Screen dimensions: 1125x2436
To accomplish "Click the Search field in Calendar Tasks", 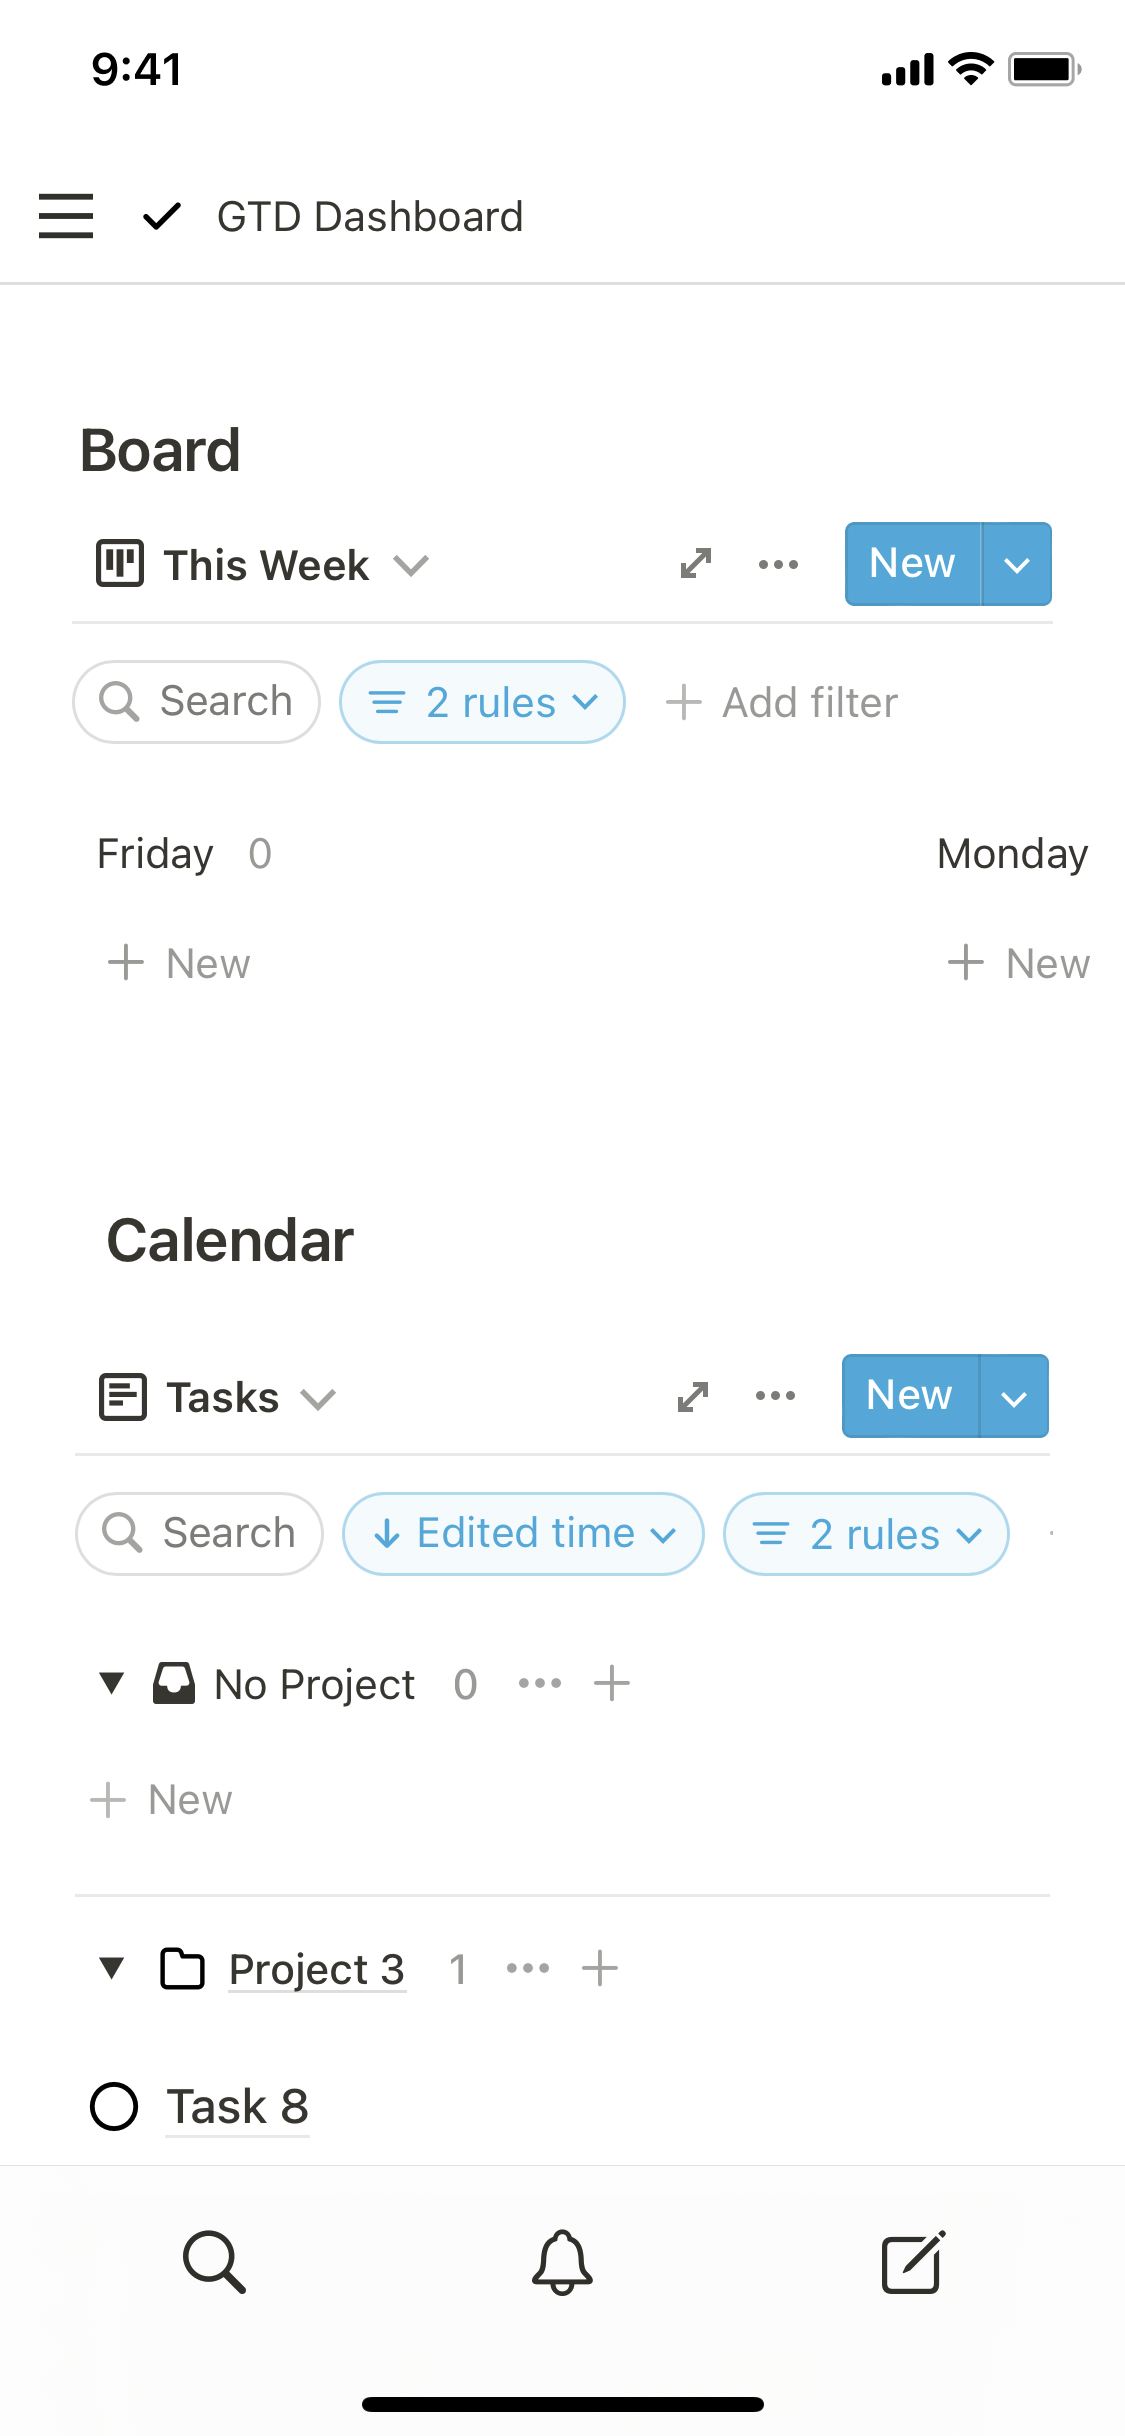I will coord(200,1534).
